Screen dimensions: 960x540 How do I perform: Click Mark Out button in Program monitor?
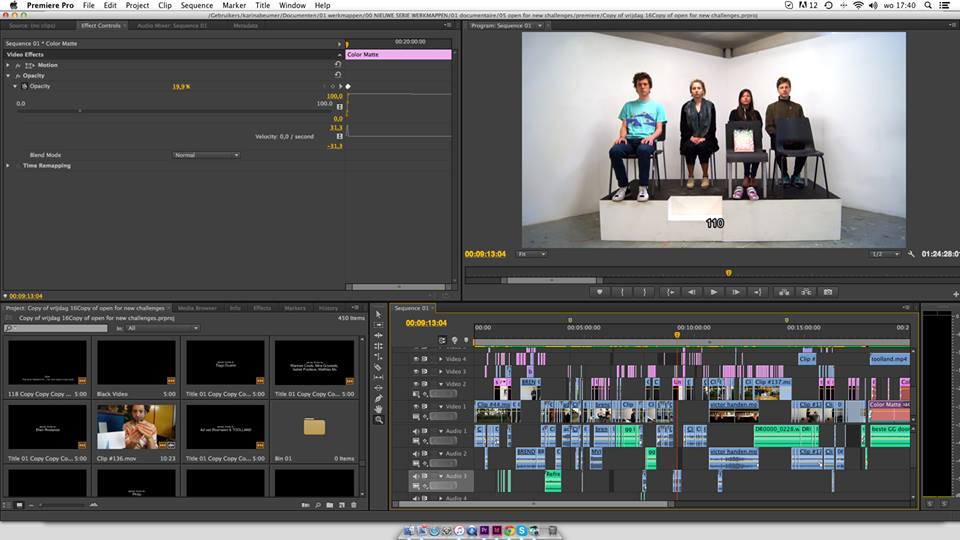tap(644, 292)
